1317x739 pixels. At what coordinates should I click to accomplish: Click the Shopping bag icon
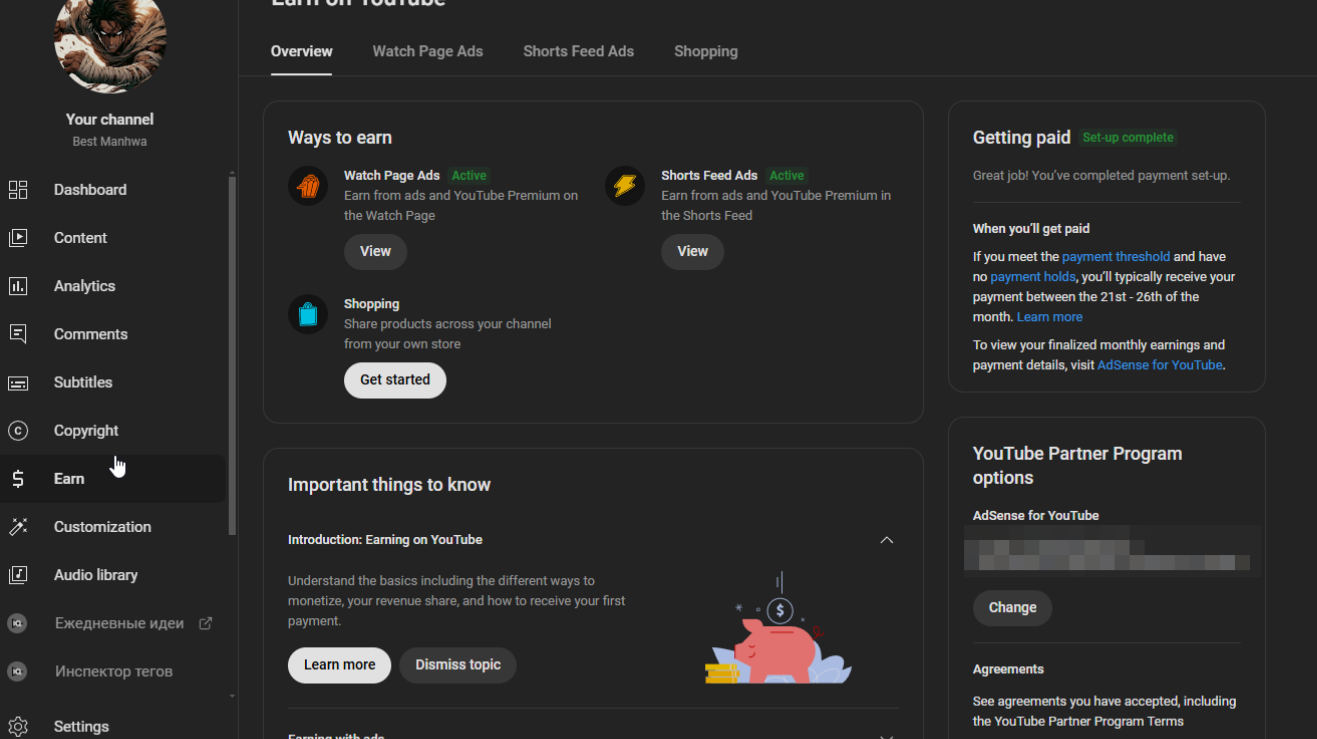308,314
